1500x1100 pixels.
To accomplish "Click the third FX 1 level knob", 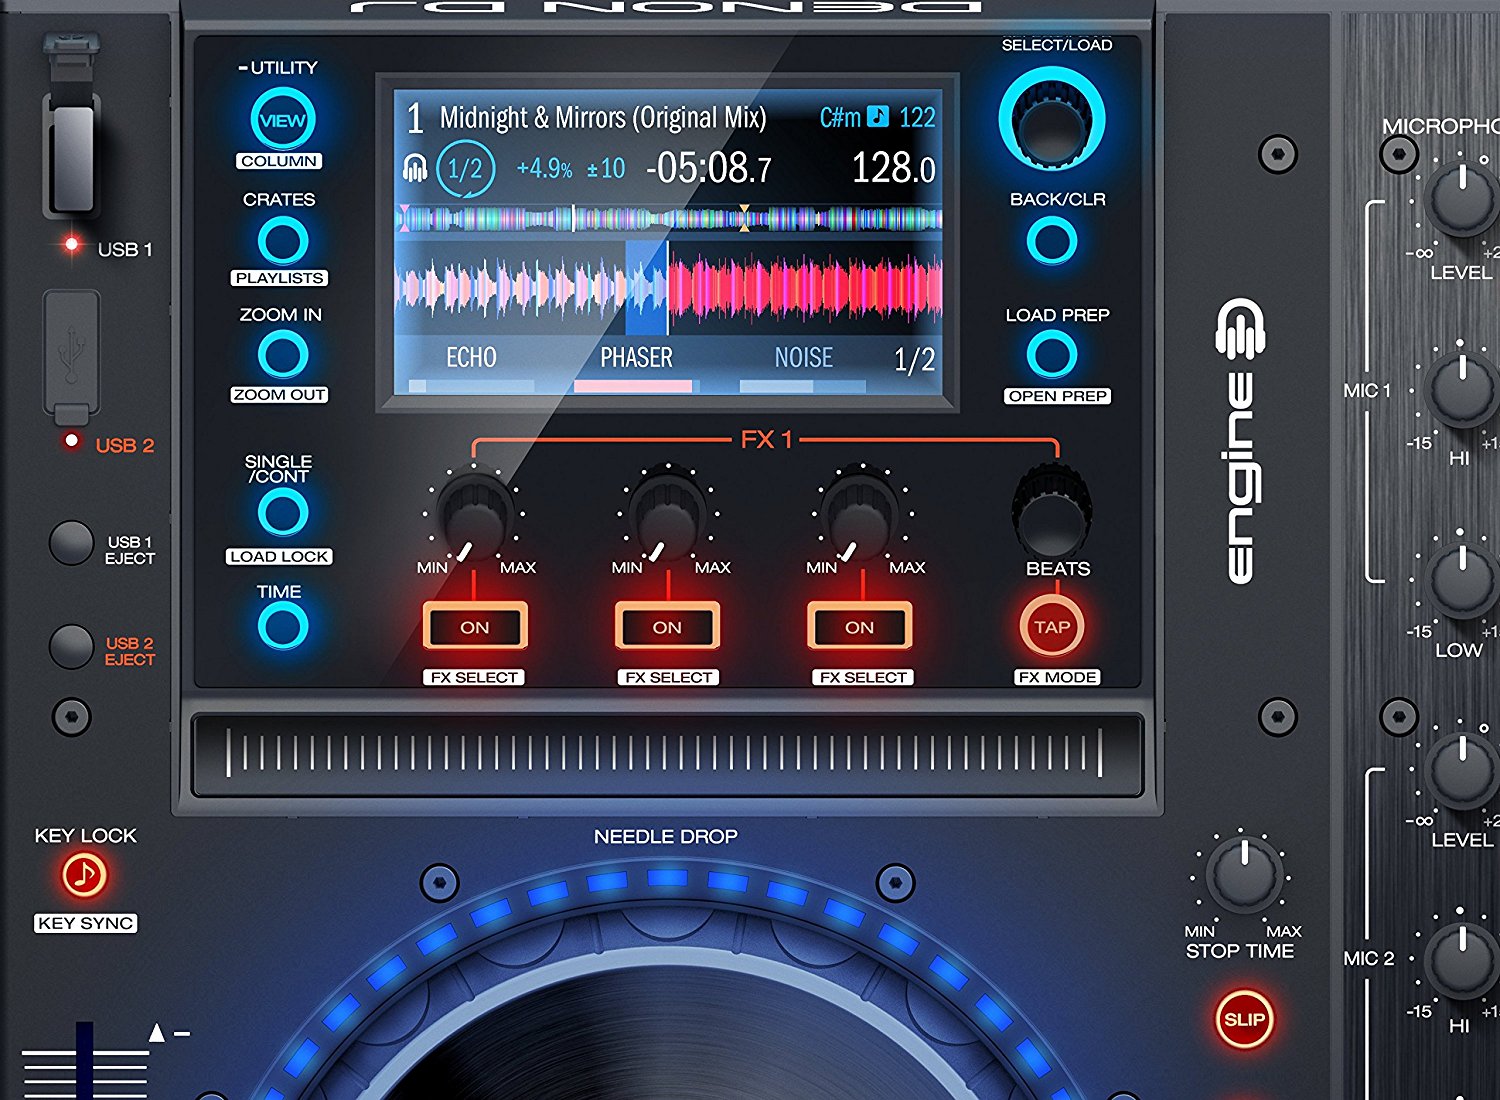I will coord(860,516).
